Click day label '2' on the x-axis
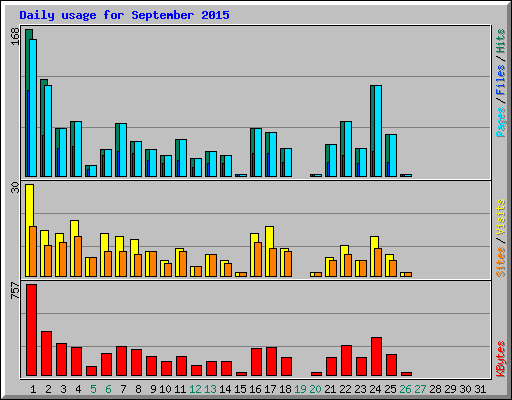 coord(48,389)
